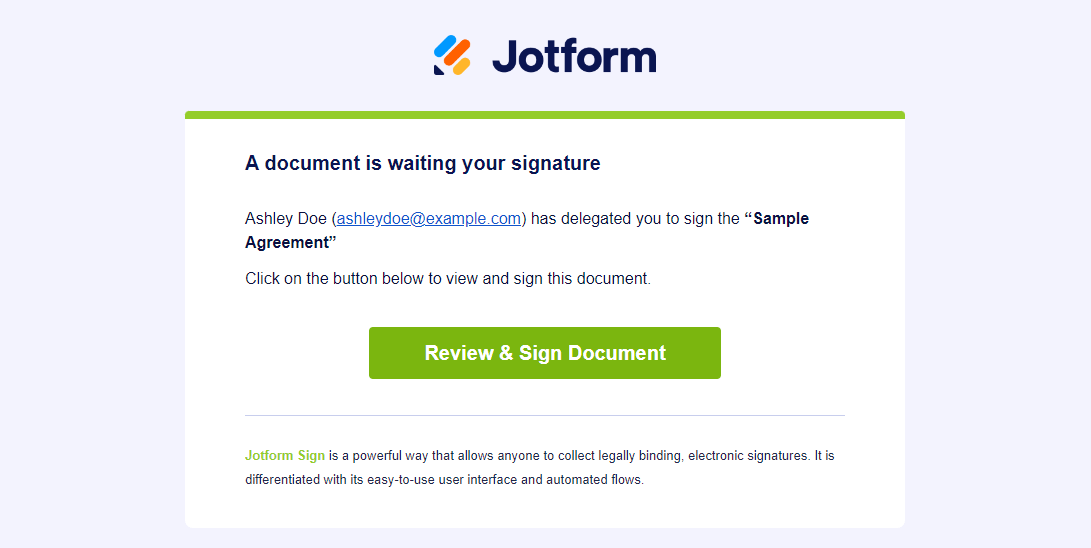Click the green accent bar atop the card

(x=545, y=115)
